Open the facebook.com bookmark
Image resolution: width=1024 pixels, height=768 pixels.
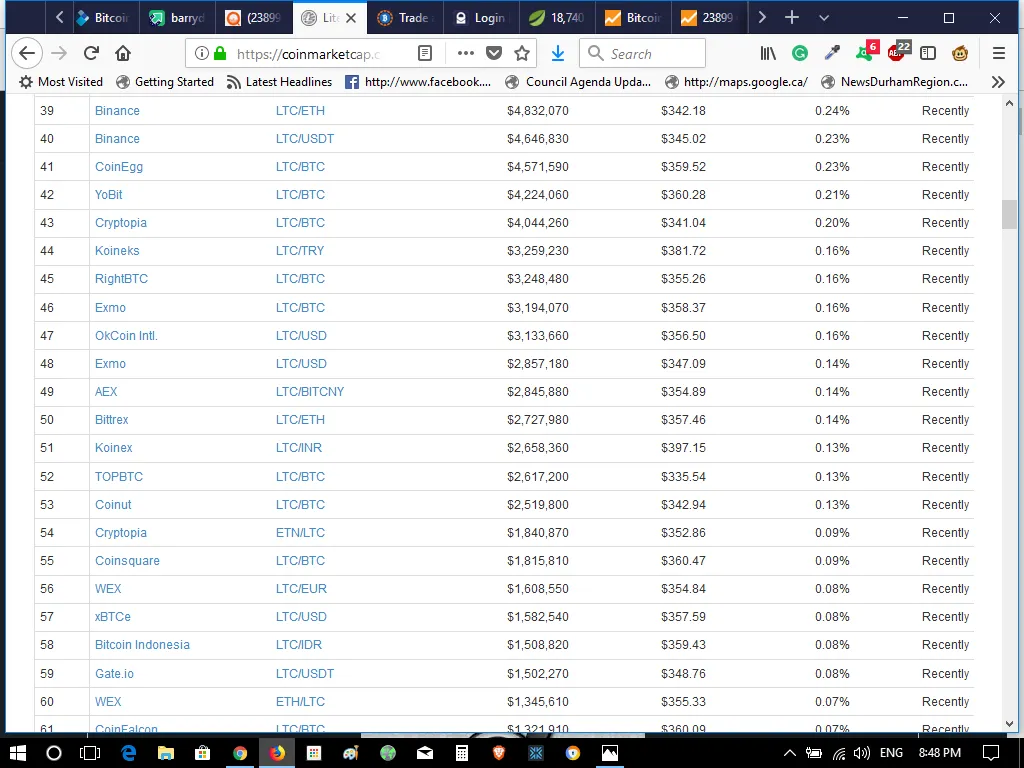point(418,82)
